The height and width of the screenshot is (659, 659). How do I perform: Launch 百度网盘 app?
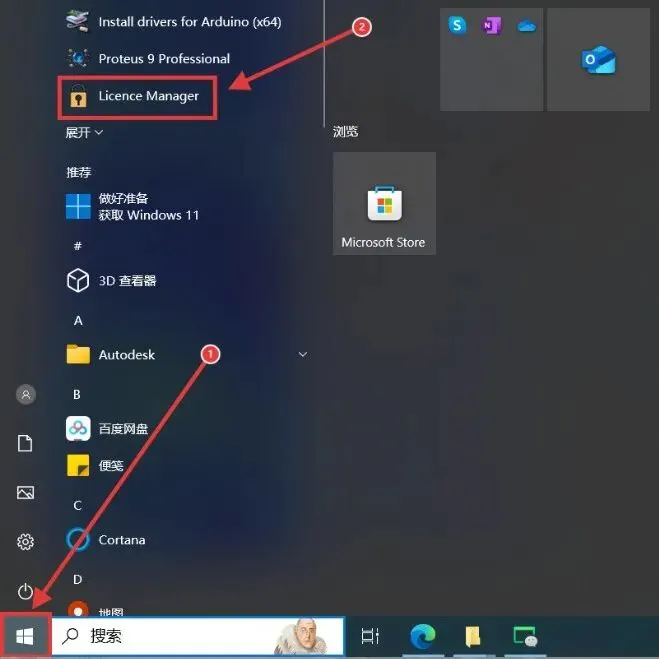[107, 428]
